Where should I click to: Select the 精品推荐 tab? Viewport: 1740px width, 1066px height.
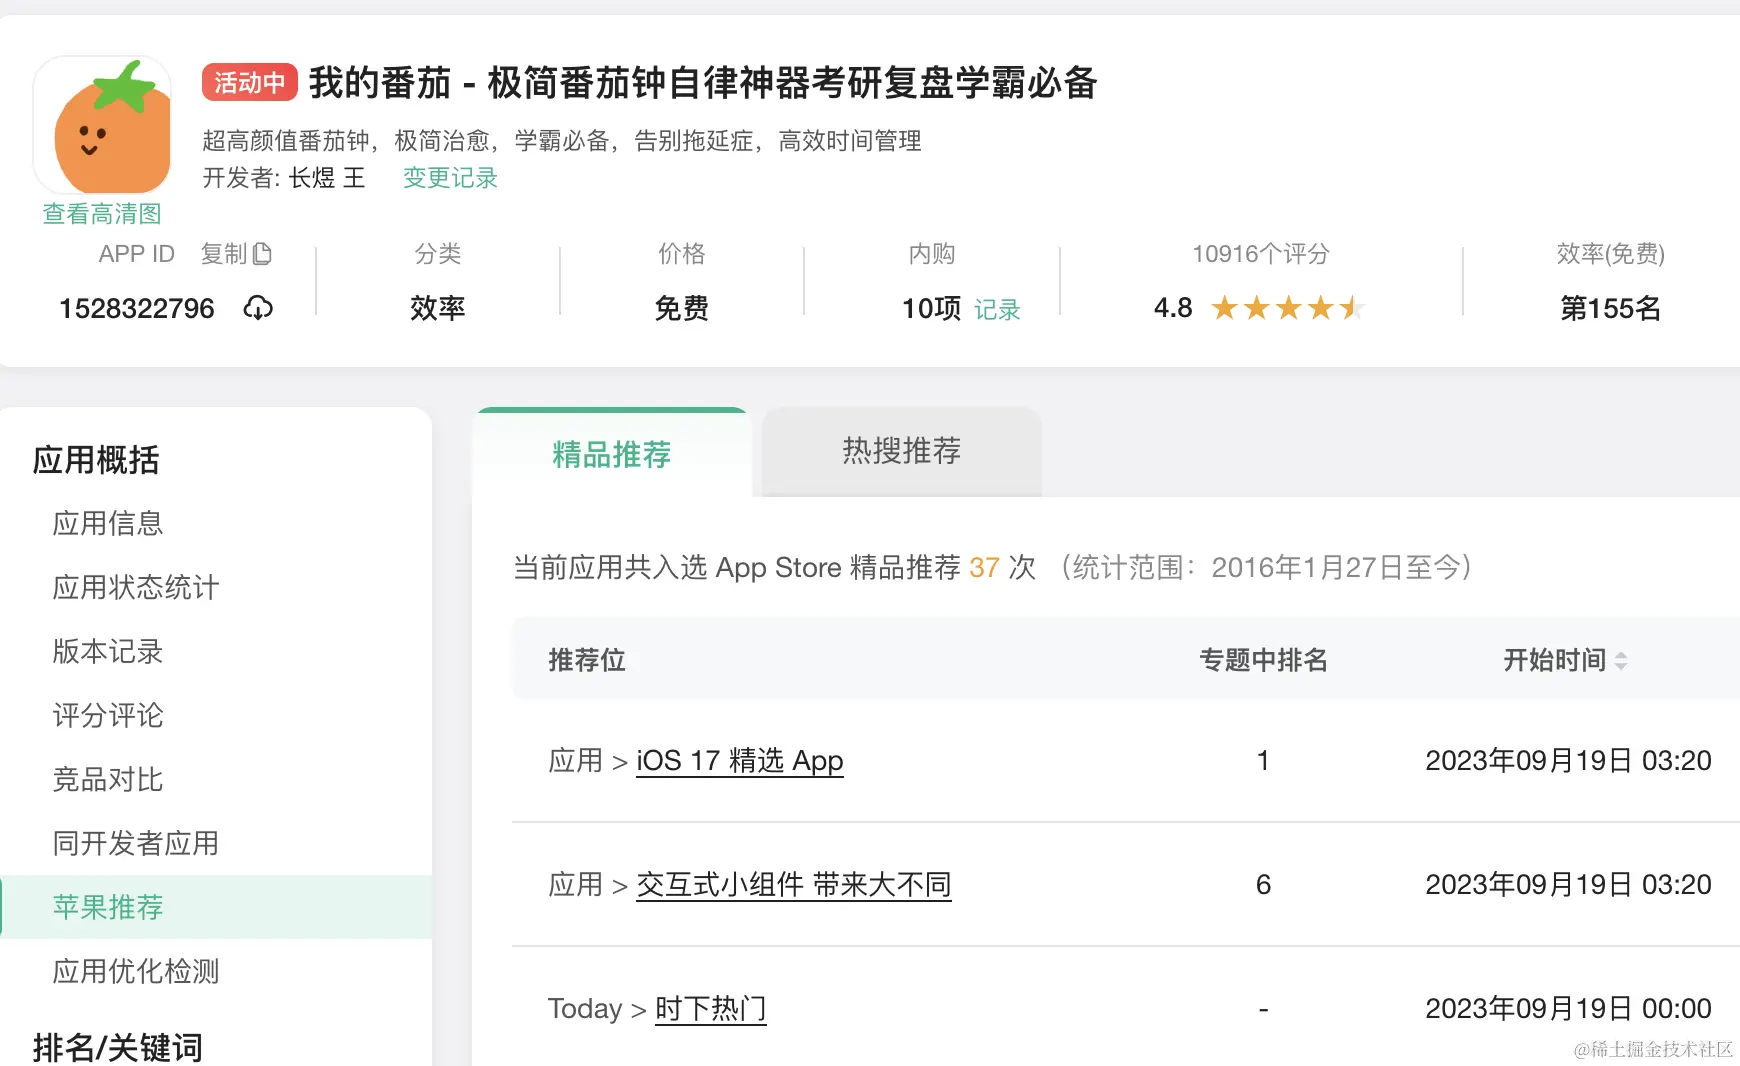(611, 454)
